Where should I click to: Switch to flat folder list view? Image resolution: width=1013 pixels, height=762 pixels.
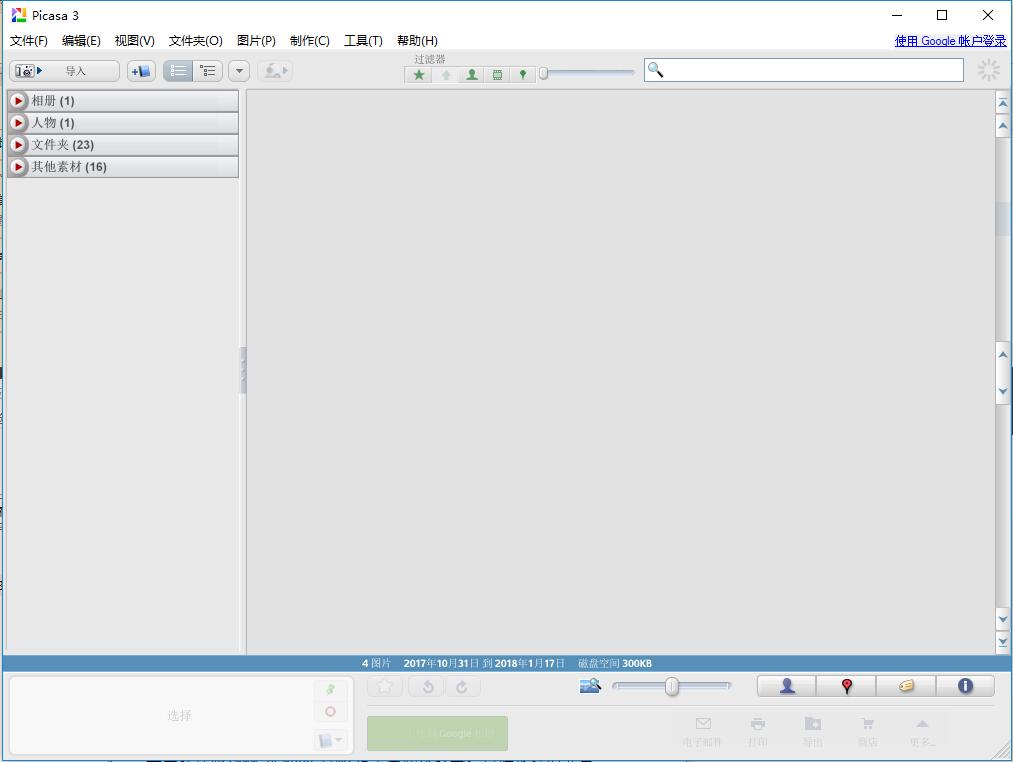point(178,71)
